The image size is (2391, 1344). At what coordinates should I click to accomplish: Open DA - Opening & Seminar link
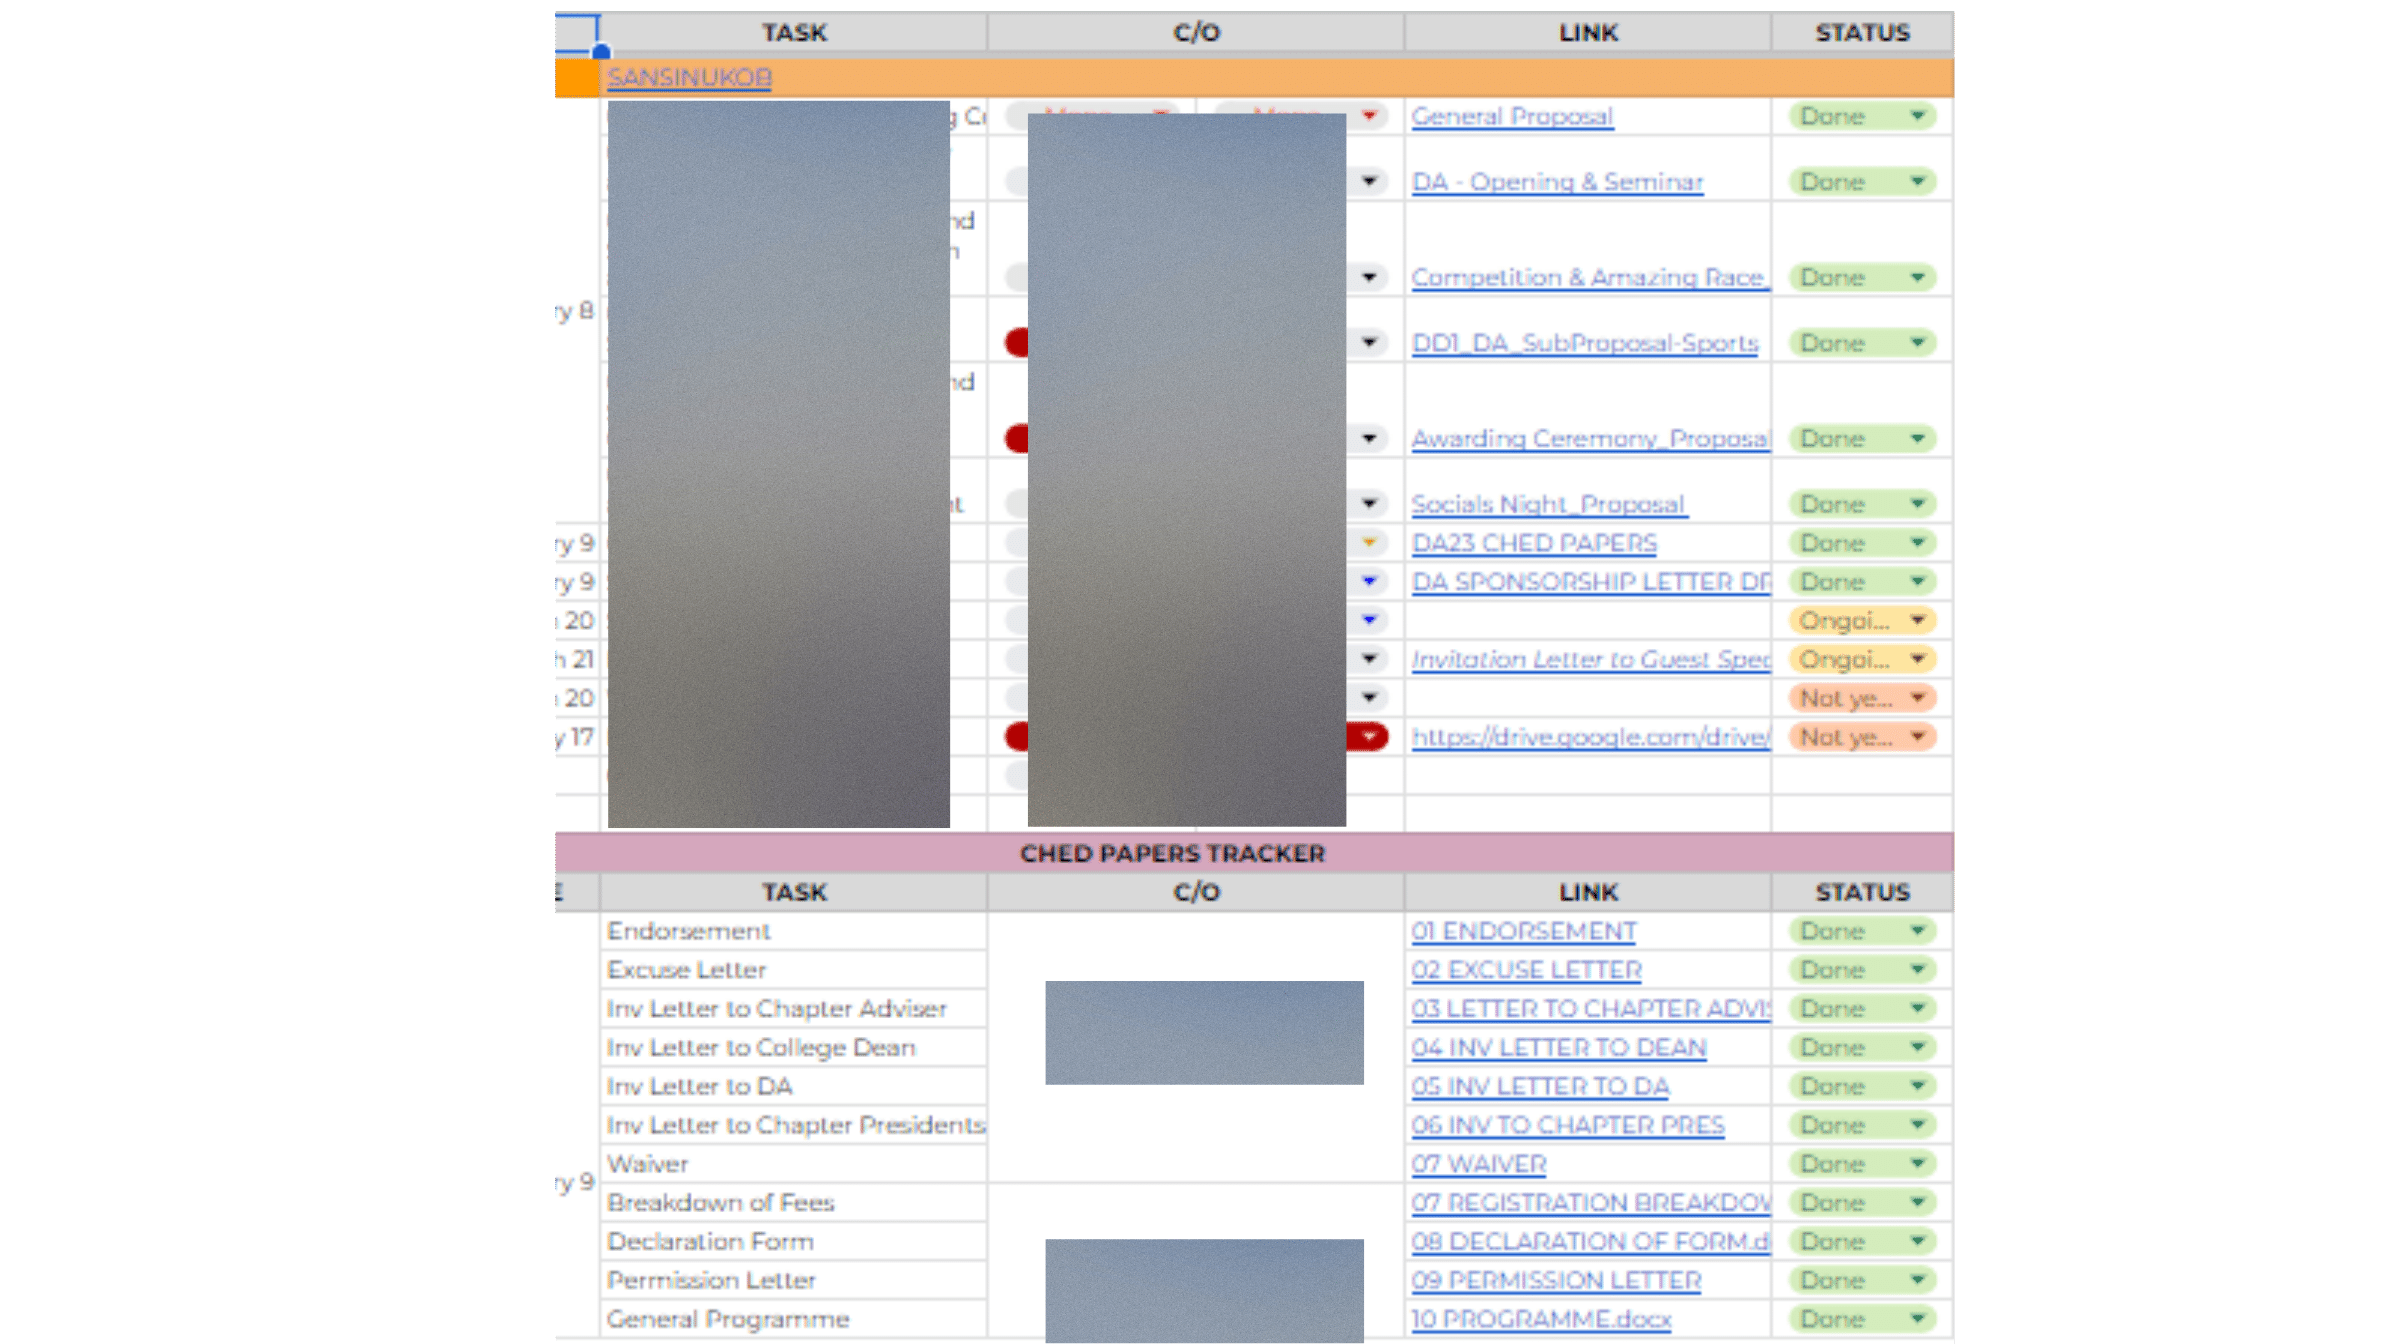[x=1556, y=182]
